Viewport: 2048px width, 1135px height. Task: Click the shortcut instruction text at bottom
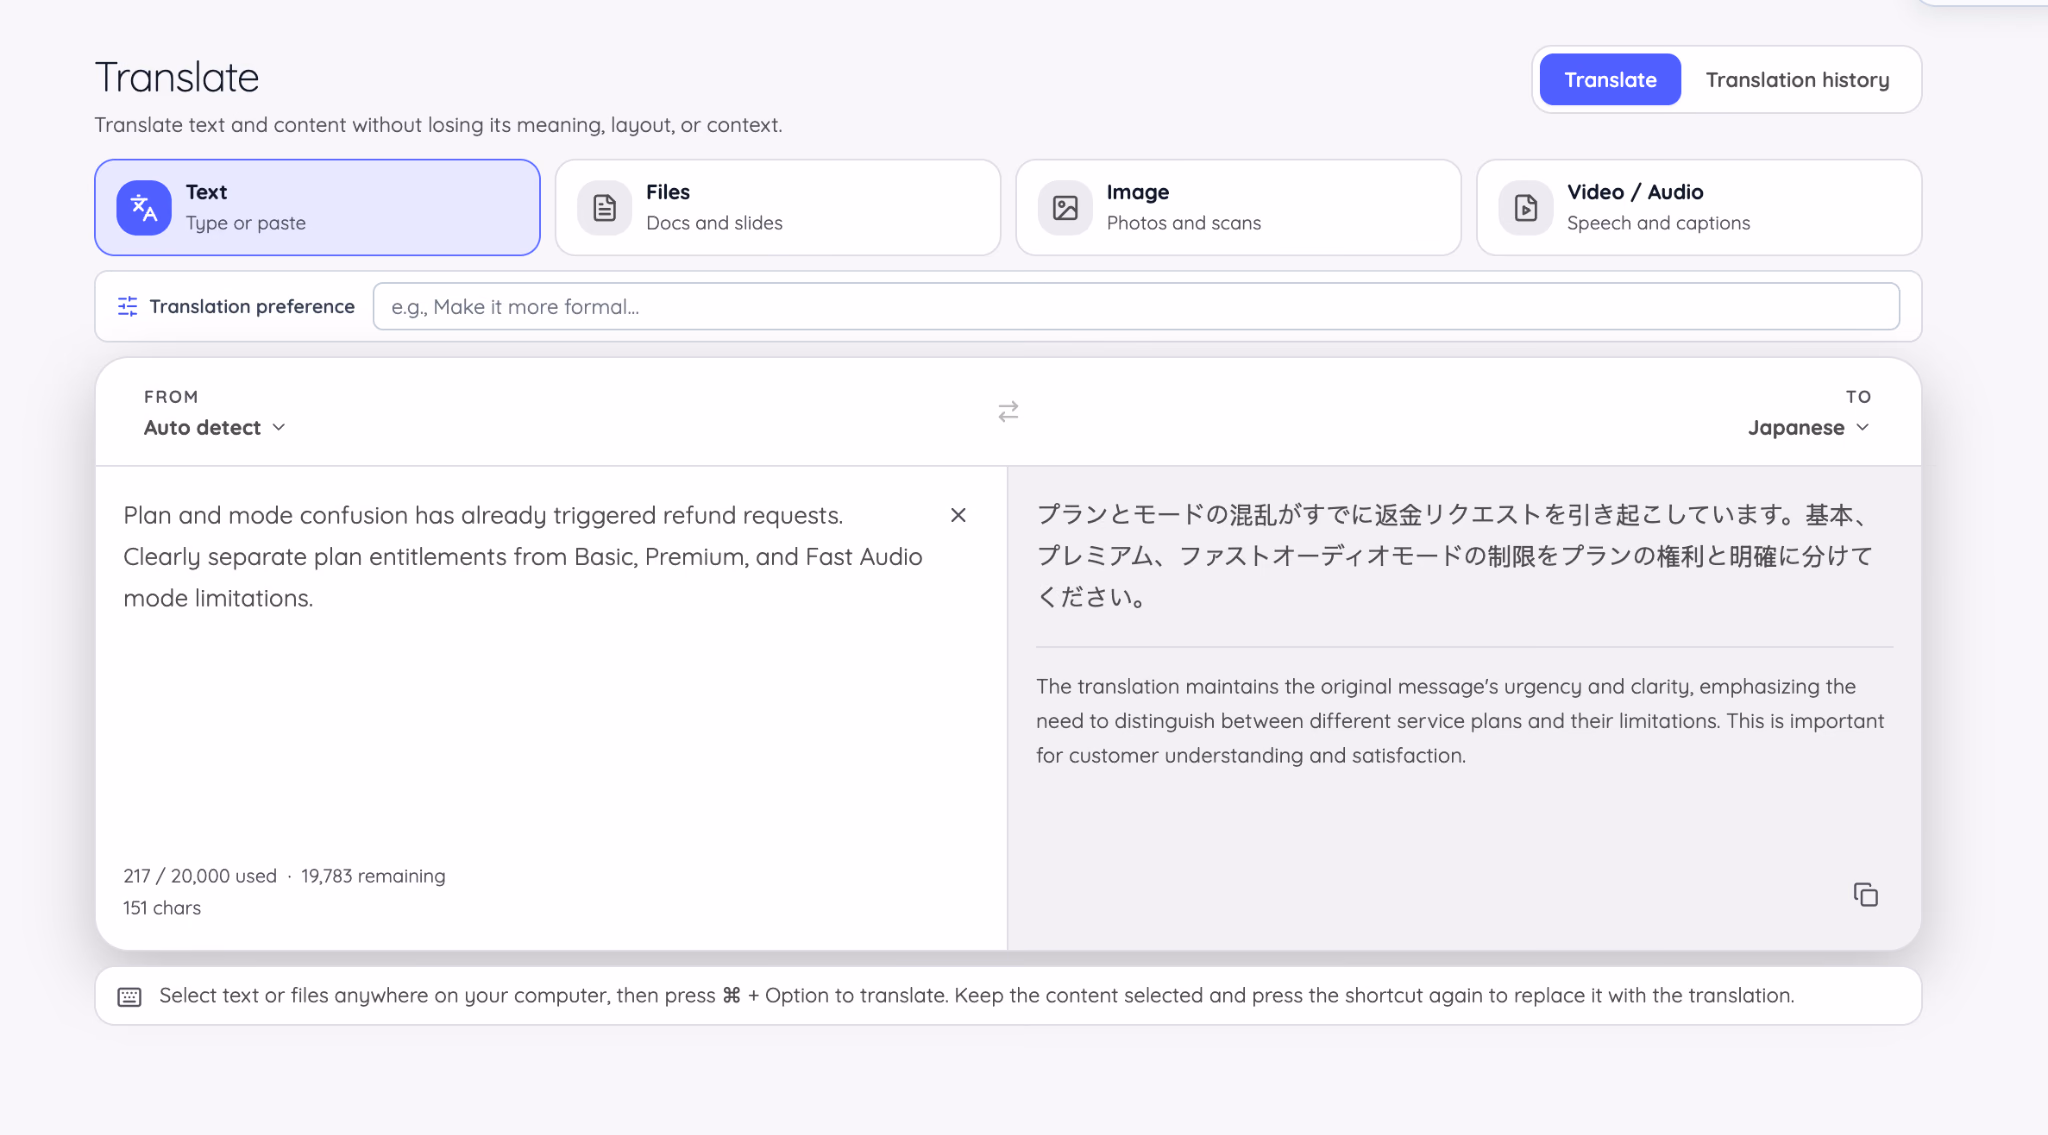(x=977, y=996)
